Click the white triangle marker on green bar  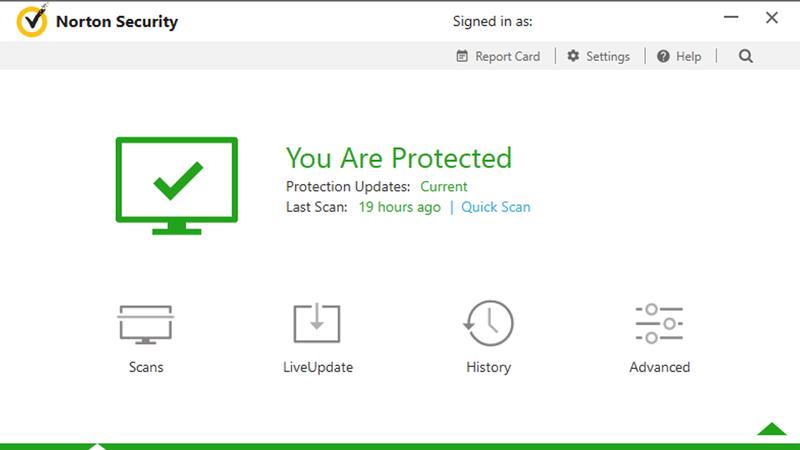point(96,446)
